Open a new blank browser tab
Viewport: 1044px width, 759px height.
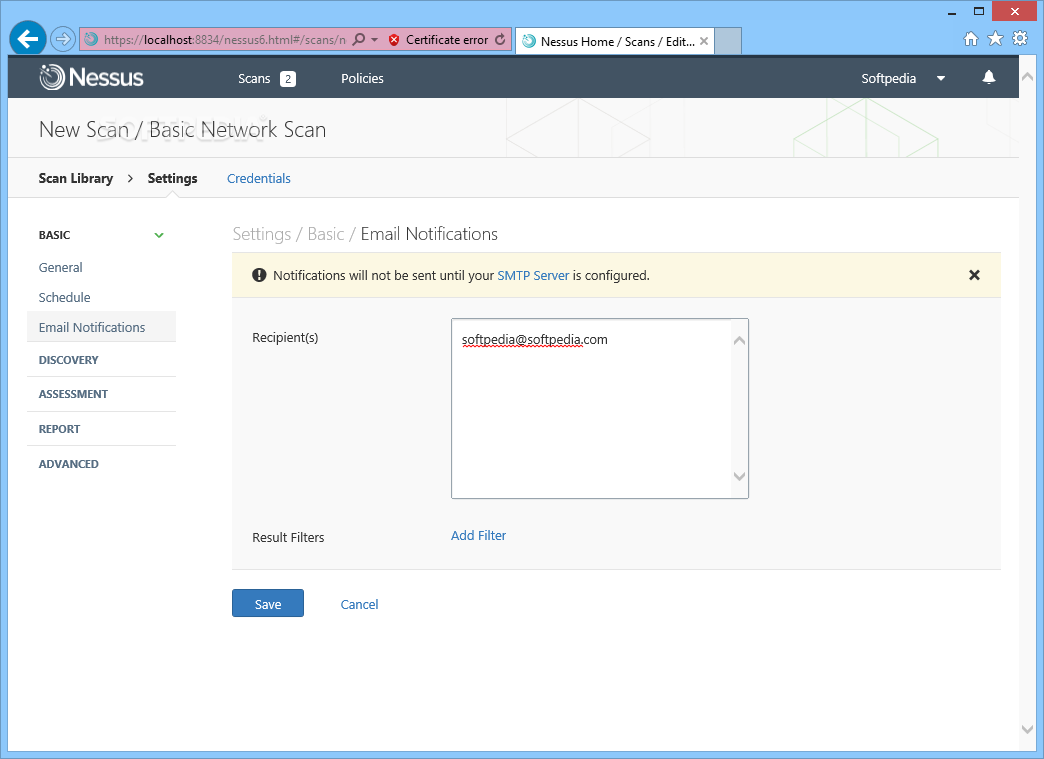(x=728, y=41)
